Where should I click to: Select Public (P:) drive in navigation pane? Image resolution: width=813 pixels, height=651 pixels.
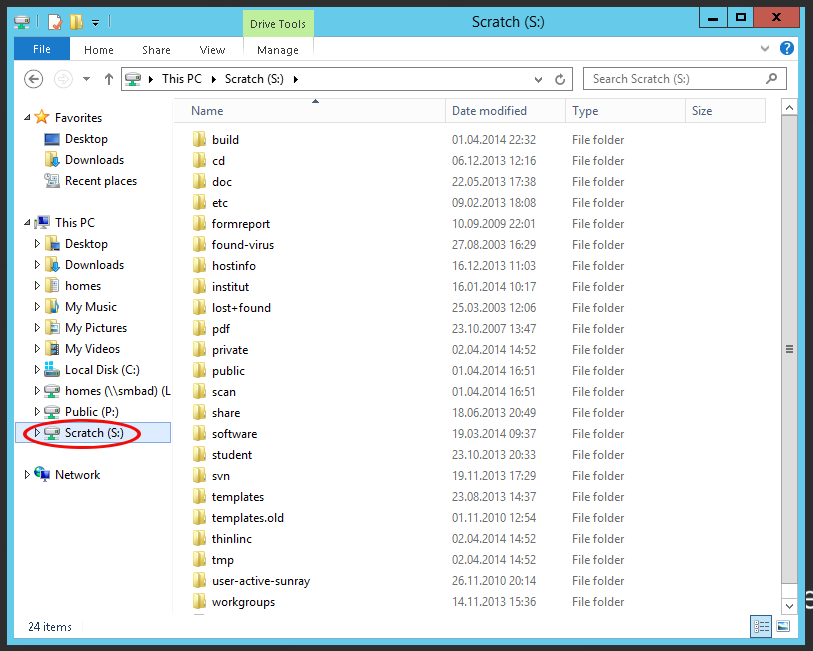click(91, 412)
